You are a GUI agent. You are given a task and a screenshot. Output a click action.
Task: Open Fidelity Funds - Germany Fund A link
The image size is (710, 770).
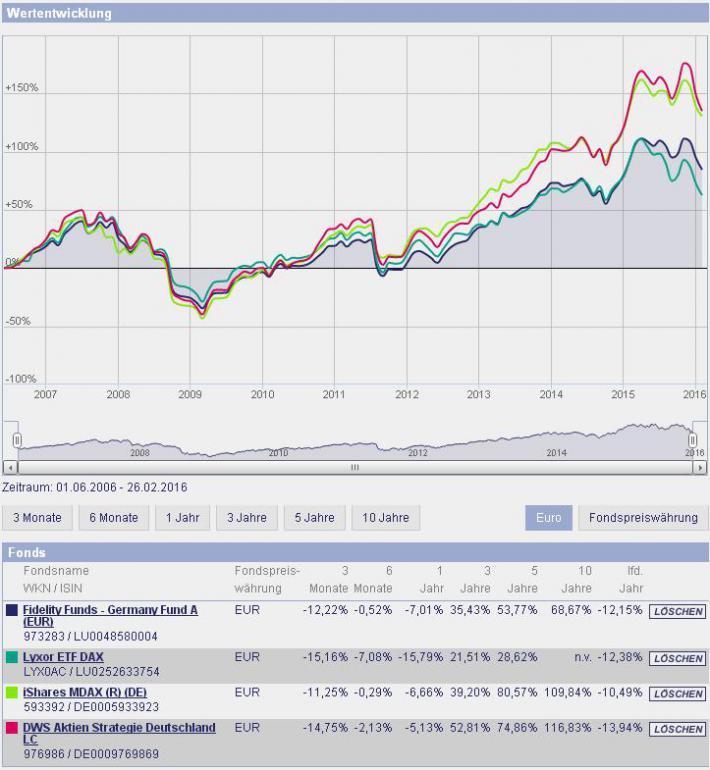click(x=110, y=616)
